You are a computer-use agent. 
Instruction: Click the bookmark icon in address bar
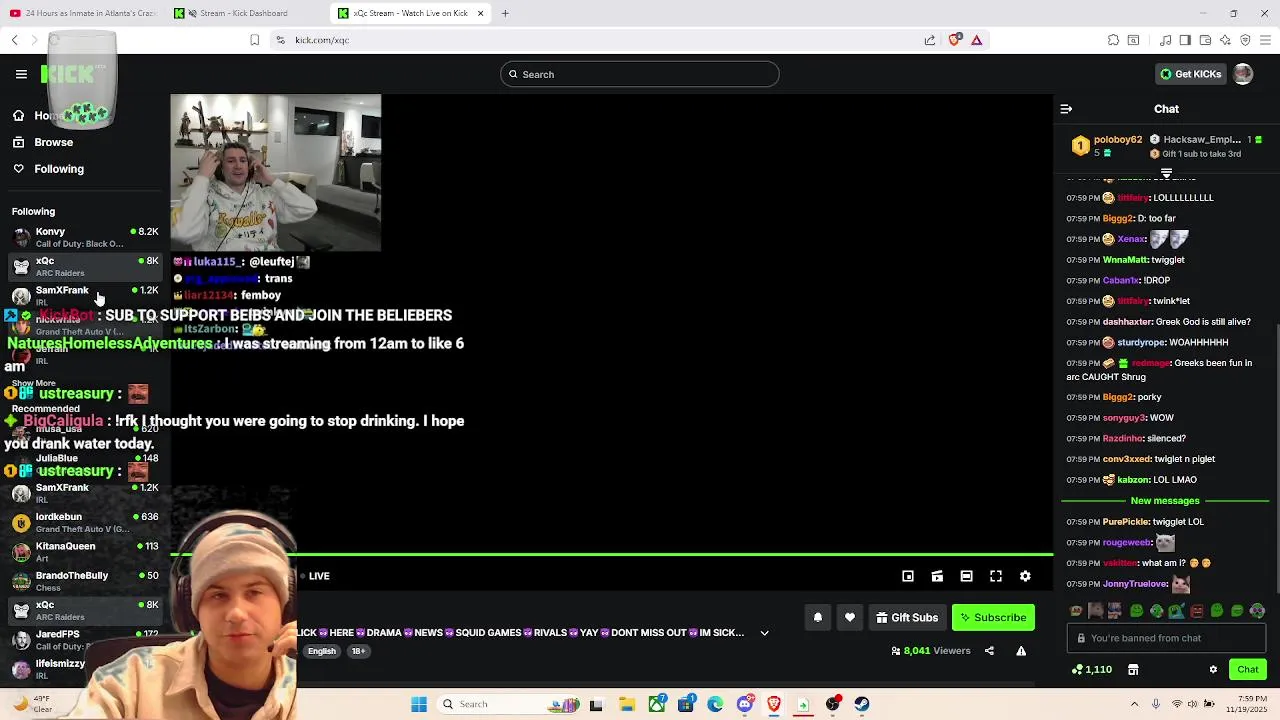click(255, 40)
